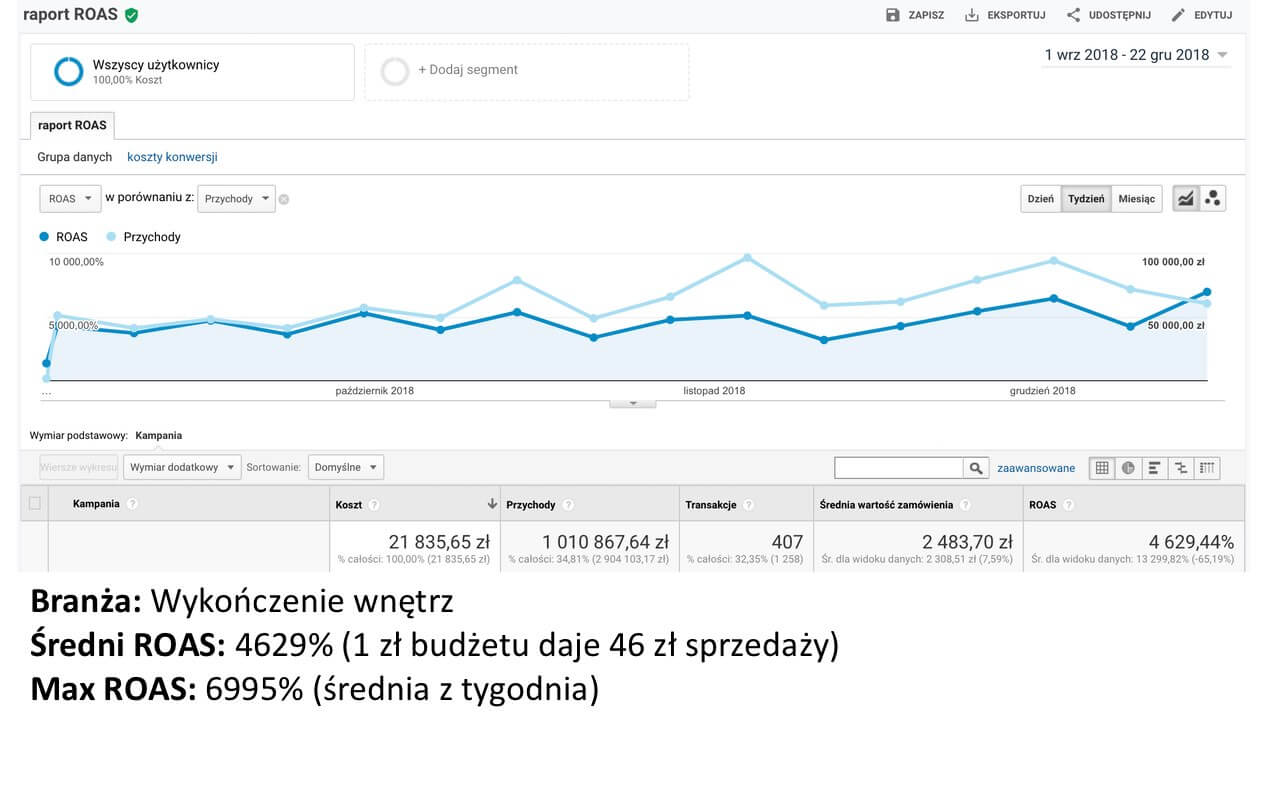Click the search magnifier icon in table filter
The image size is (1280, 800).
[975, 468]
